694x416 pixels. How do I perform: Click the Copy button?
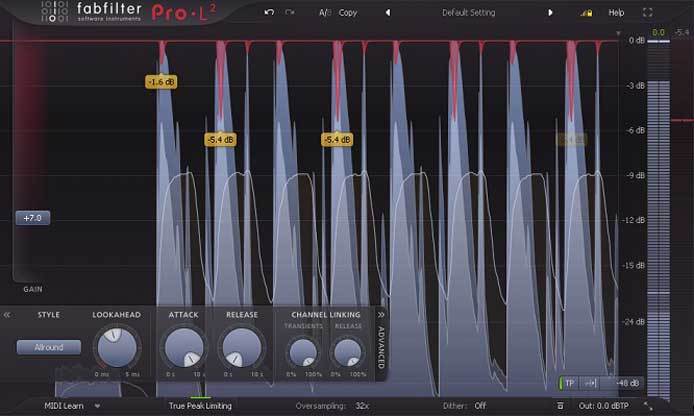tap(348, 13)
